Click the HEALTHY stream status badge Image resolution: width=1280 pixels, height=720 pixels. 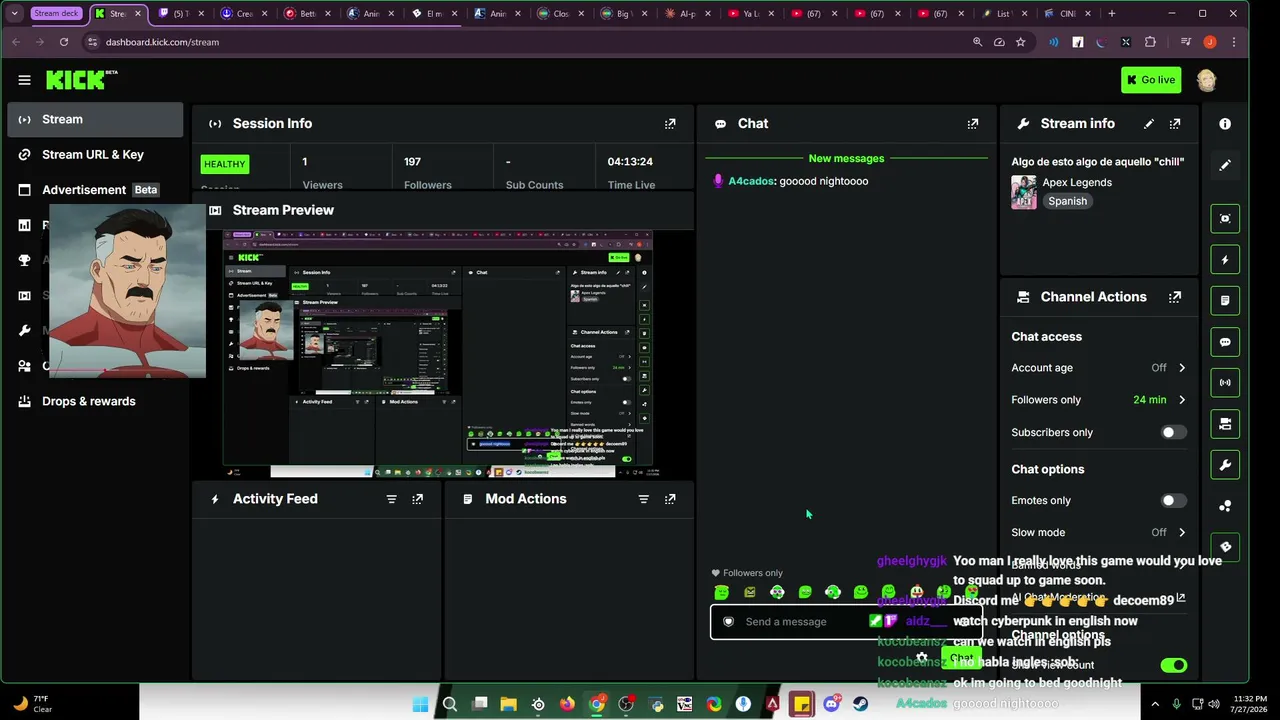click(x=225, y=164)
